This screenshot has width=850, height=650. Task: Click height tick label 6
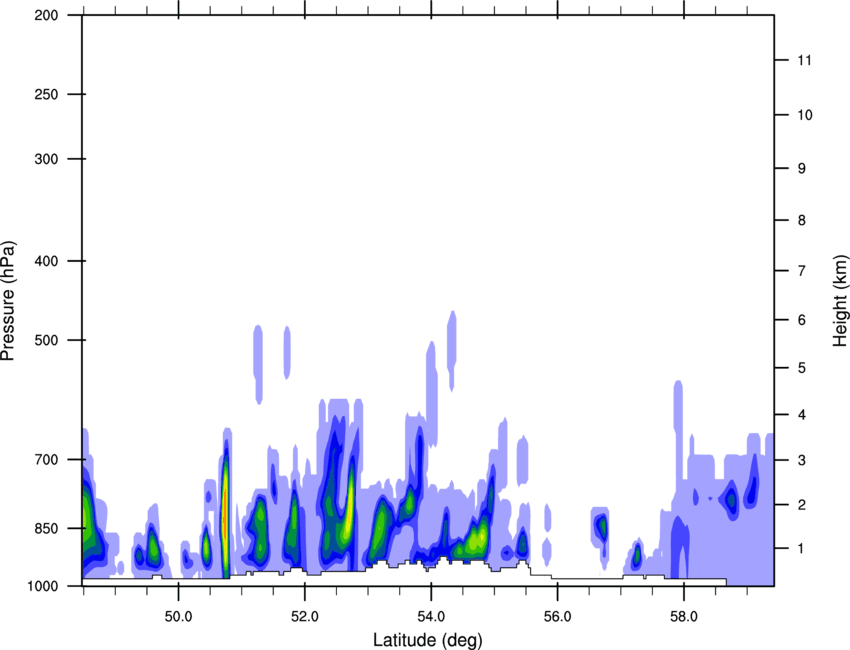(x=802, y=320)
